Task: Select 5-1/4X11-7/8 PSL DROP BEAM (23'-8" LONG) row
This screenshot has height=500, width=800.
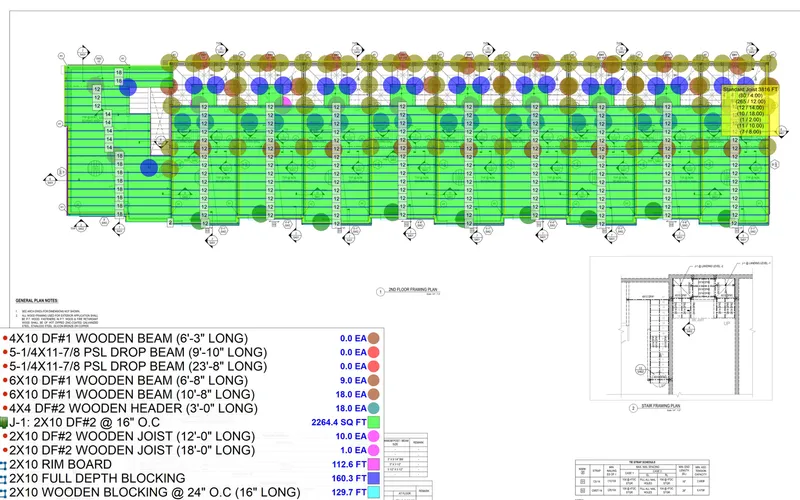Action: tap(191, 366)
